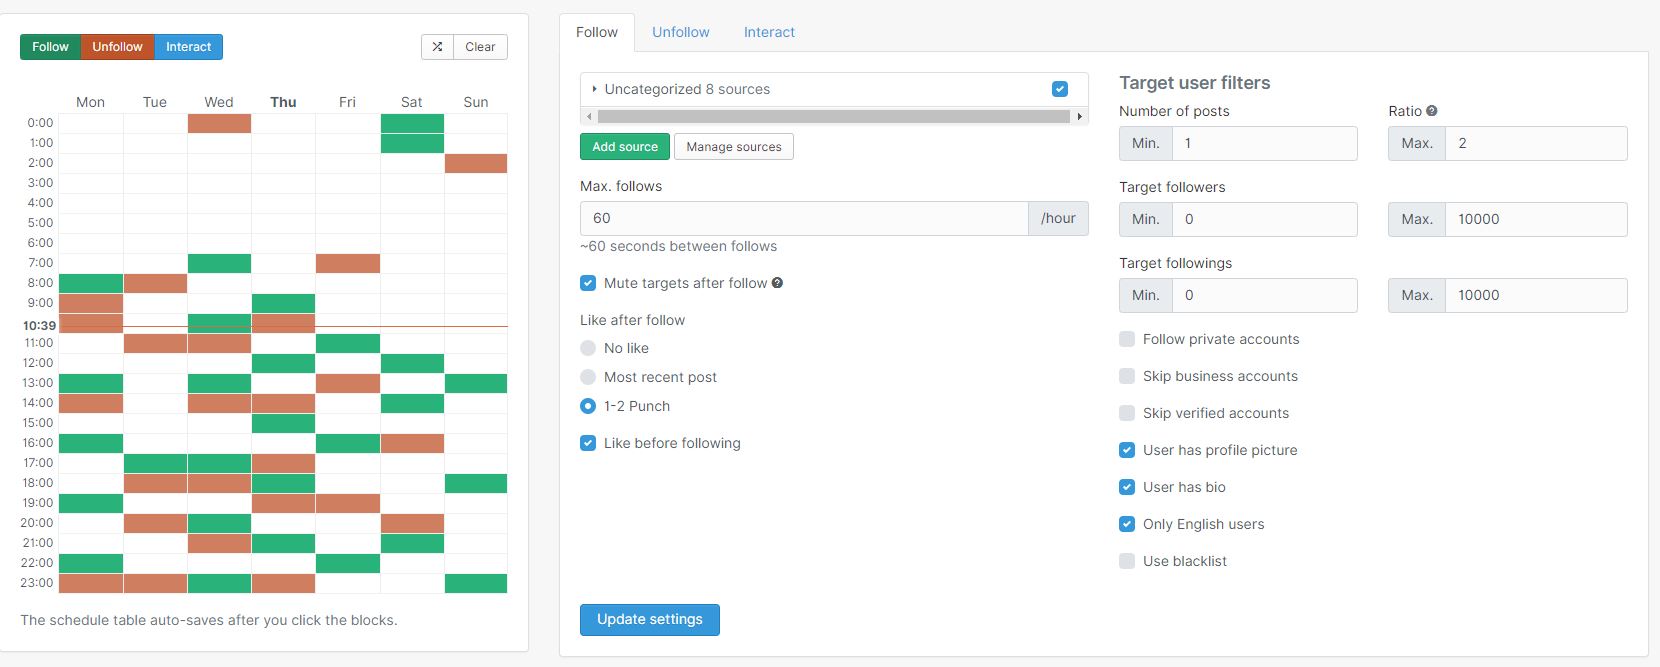Click the Friday 22:00 follow block
The image size is (1660, 667).
point(348,563)
